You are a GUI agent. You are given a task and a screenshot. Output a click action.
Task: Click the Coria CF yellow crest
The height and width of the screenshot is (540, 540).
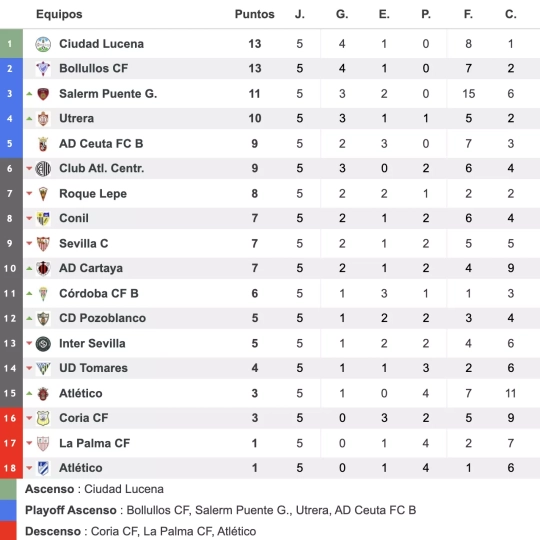point(43,418)
